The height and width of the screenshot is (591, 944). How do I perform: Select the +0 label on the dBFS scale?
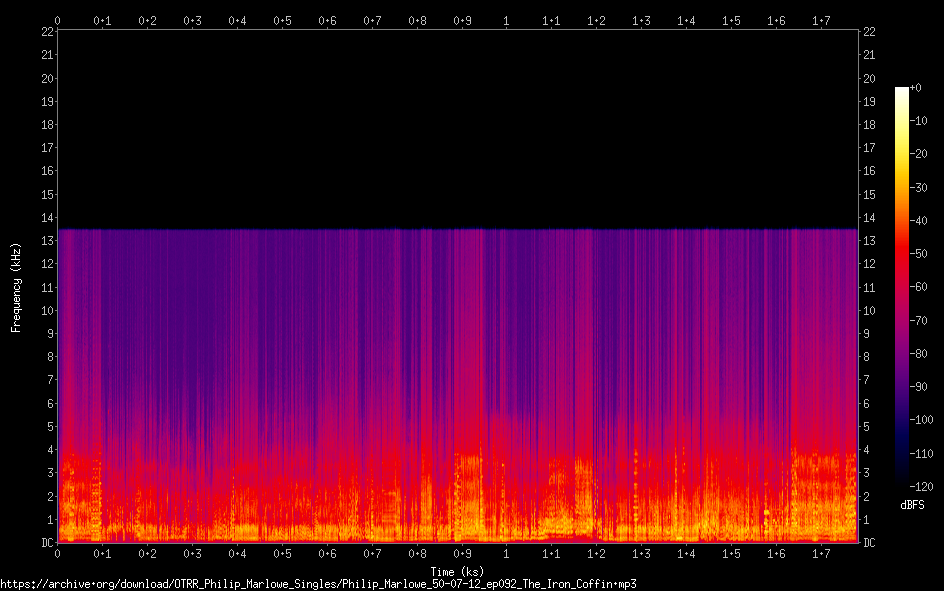click(x=916, y=88)
